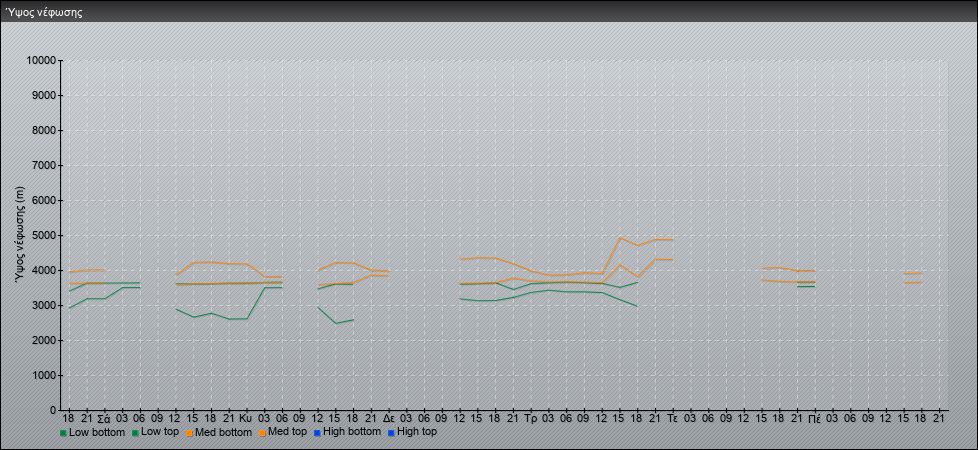Click the green Low bottom legend swatch
The height and width of the screenshot is (450, 978).
pos(63,432)
